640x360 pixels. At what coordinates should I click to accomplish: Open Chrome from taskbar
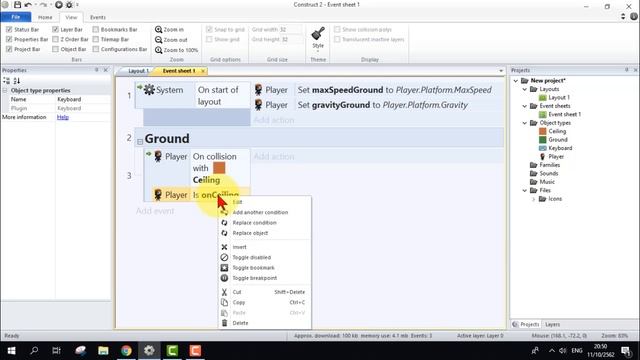(127, 351)
